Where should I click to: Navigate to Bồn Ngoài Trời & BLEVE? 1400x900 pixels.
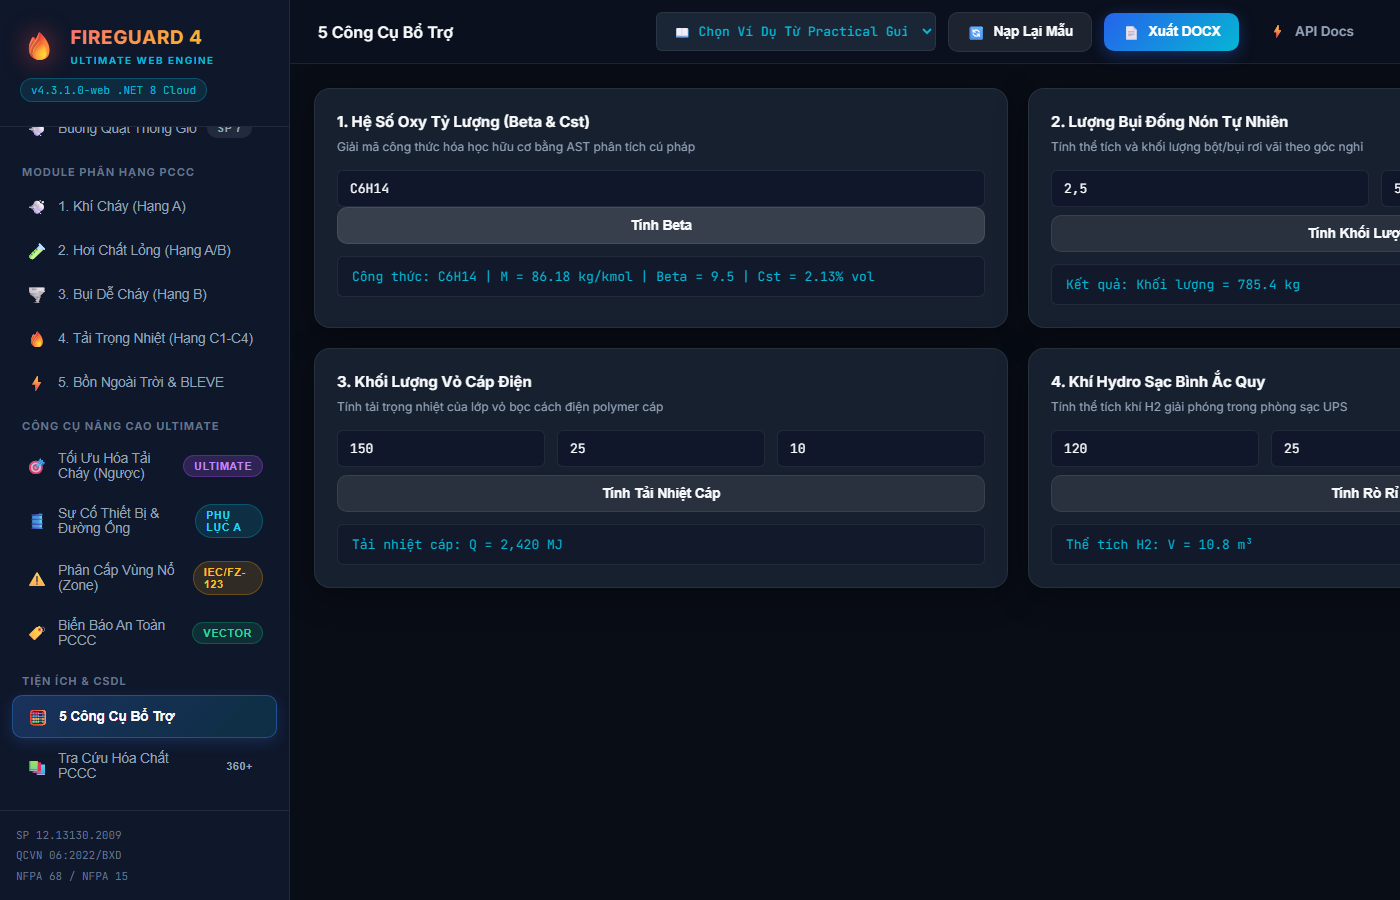point(144,383)
